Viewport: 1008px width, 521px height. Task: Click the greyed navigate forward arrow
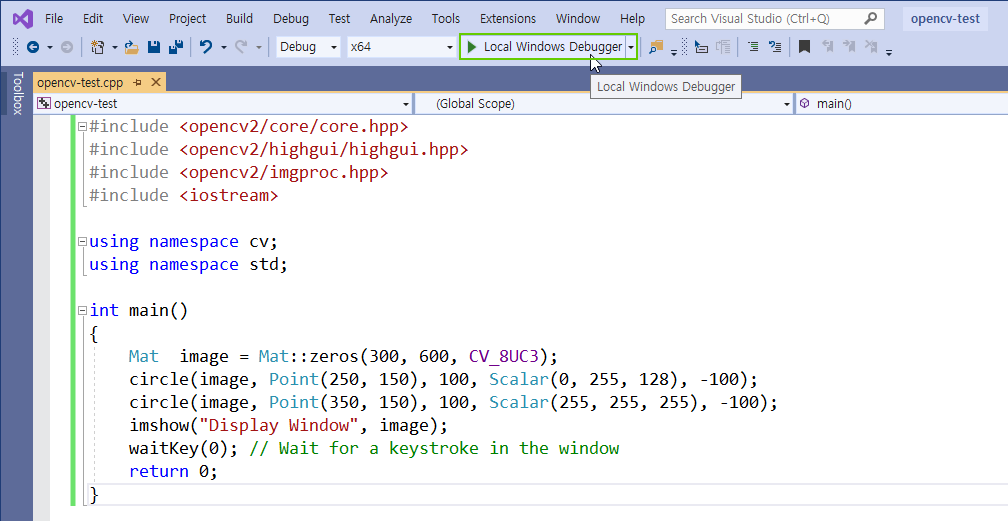pos(67,47)
